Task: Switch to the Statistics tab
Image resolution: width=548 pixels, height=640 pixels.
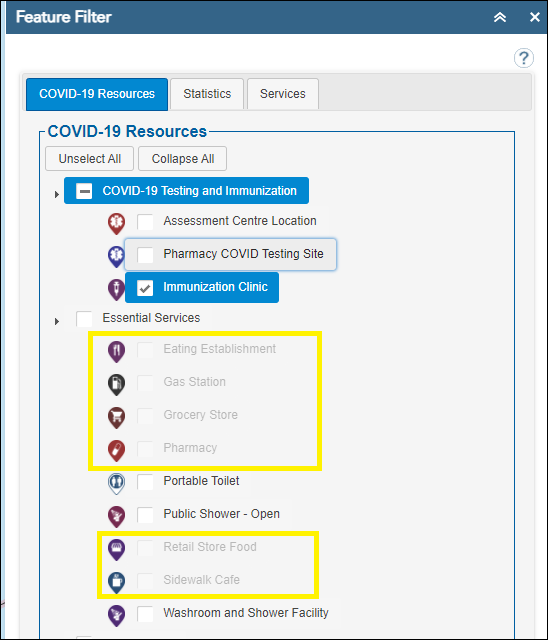Action: [207, 94]
